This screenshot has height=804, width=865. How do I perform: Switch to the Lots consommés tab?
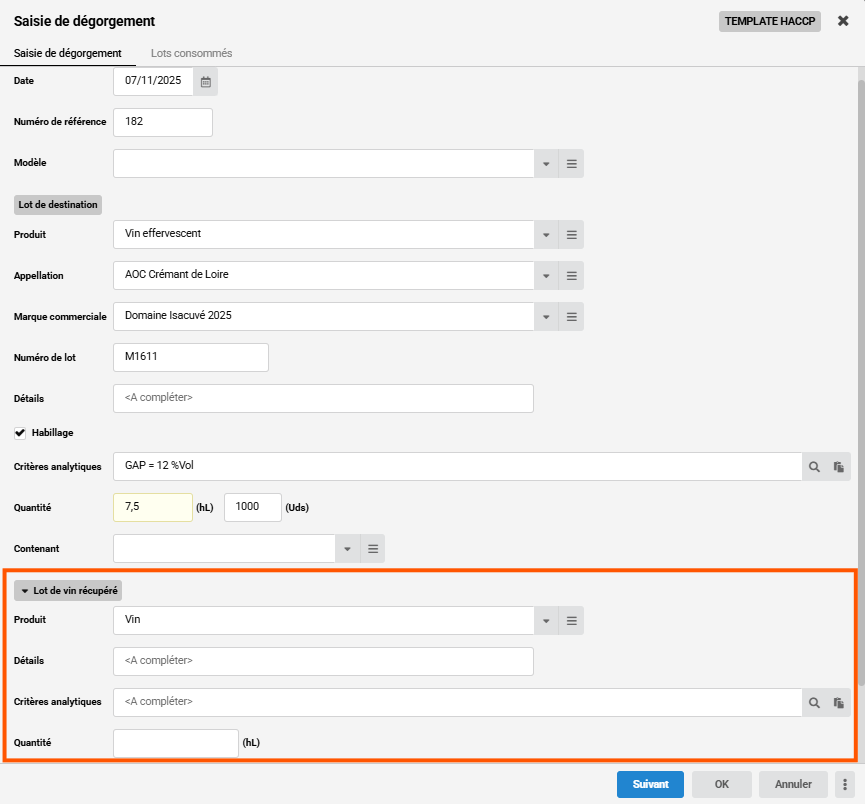pos(191,53)
